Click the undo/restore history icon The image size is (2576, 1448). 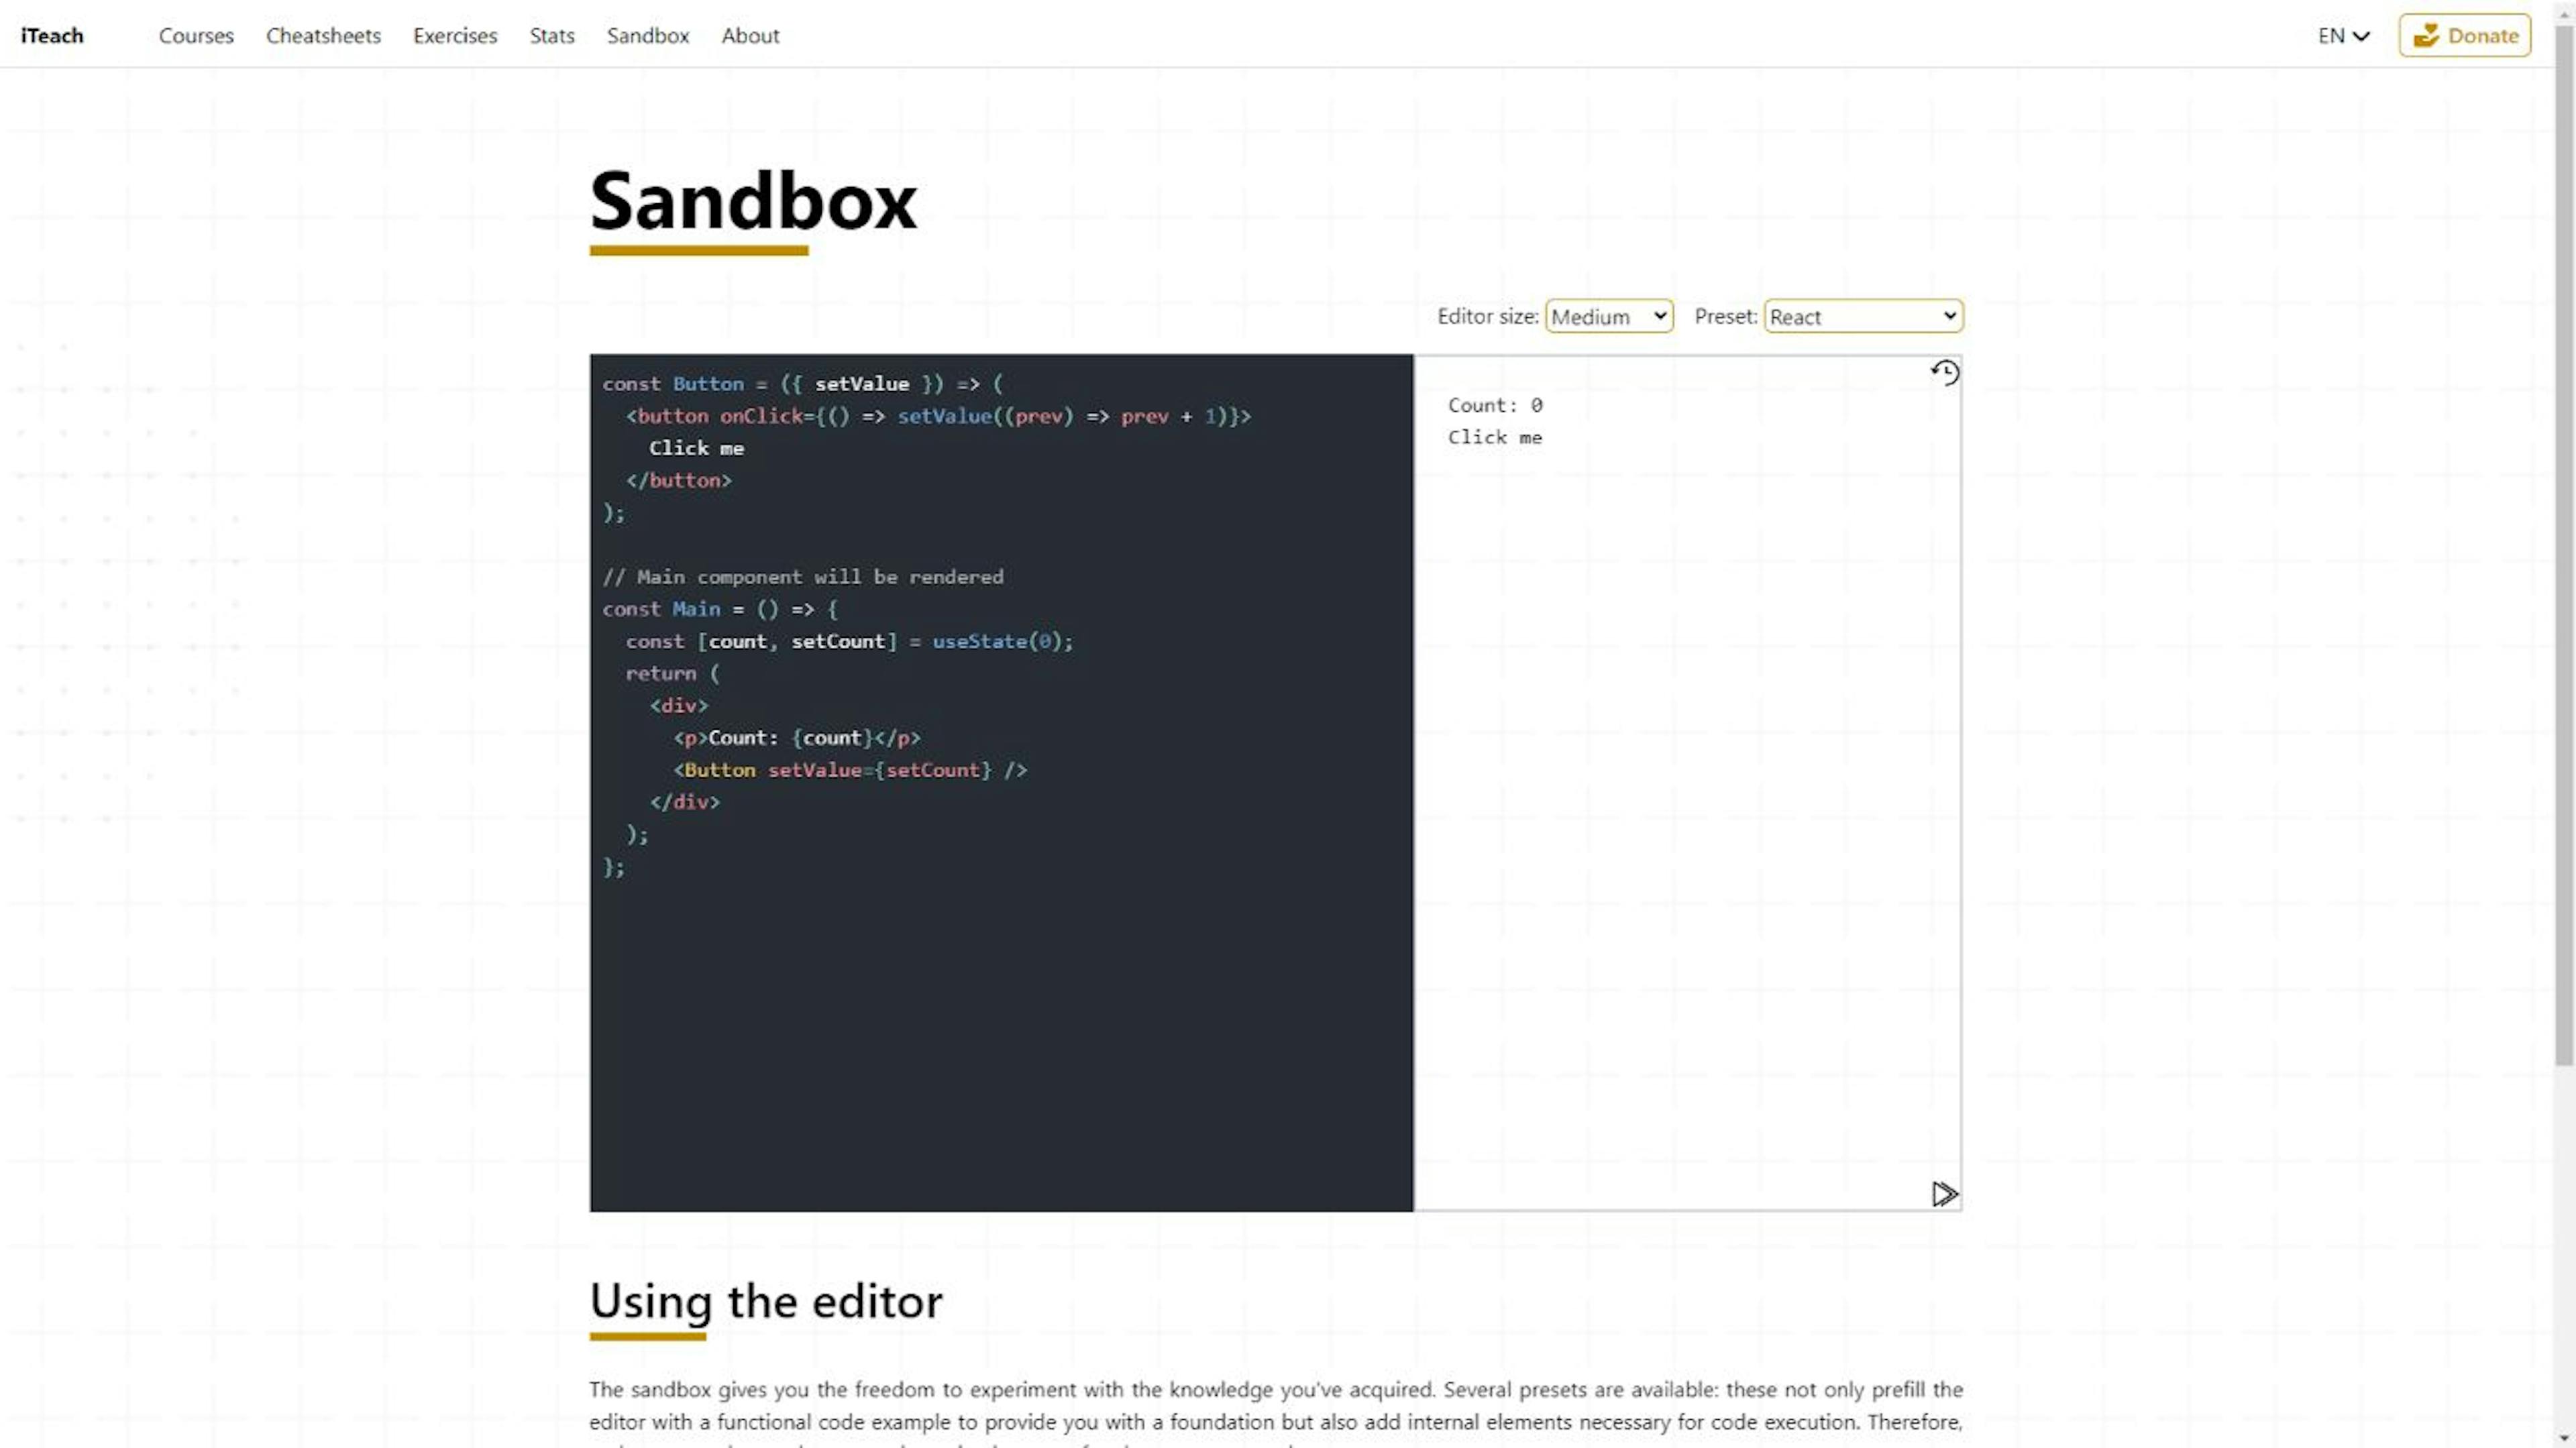point(1943,372)
